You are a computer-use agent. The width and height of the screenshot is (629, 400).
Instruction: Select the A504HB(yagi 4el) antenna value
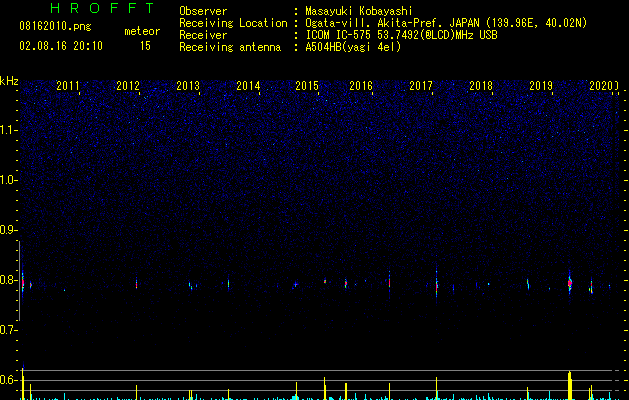click(x=353, y=47)
